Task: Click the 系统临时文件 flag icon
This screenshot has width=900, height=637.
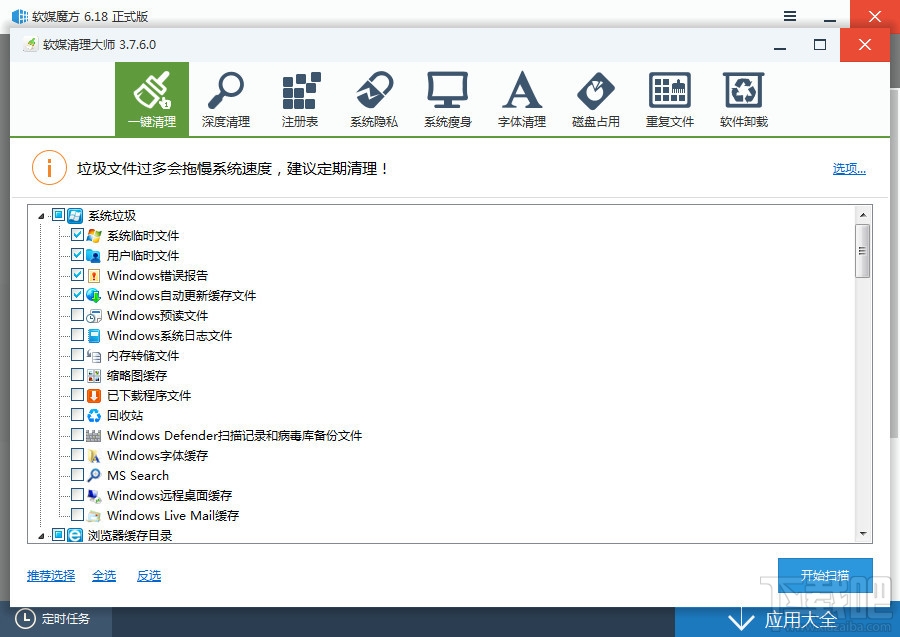Action: coord(94,235)
